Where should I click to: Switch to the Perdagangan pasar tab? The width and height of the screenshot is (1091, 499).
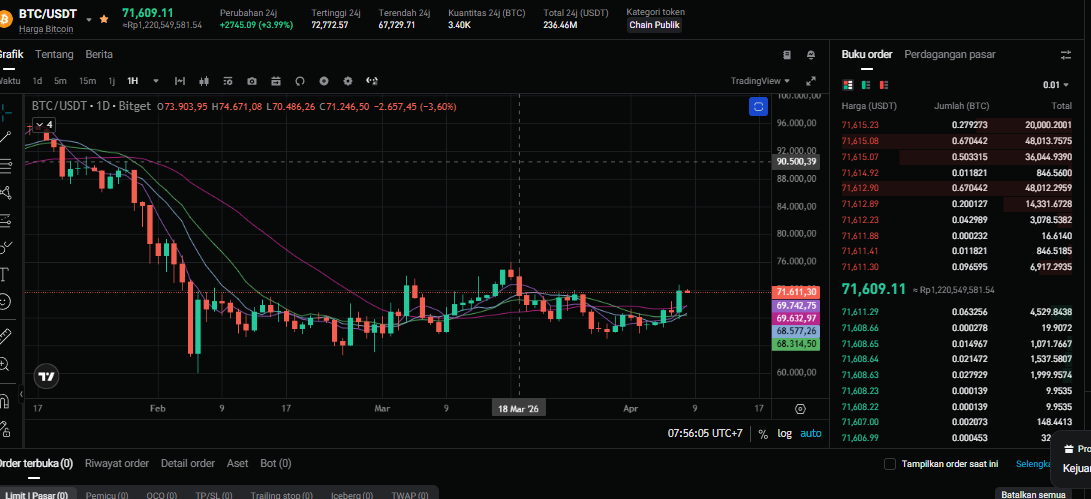coord(949,55)
